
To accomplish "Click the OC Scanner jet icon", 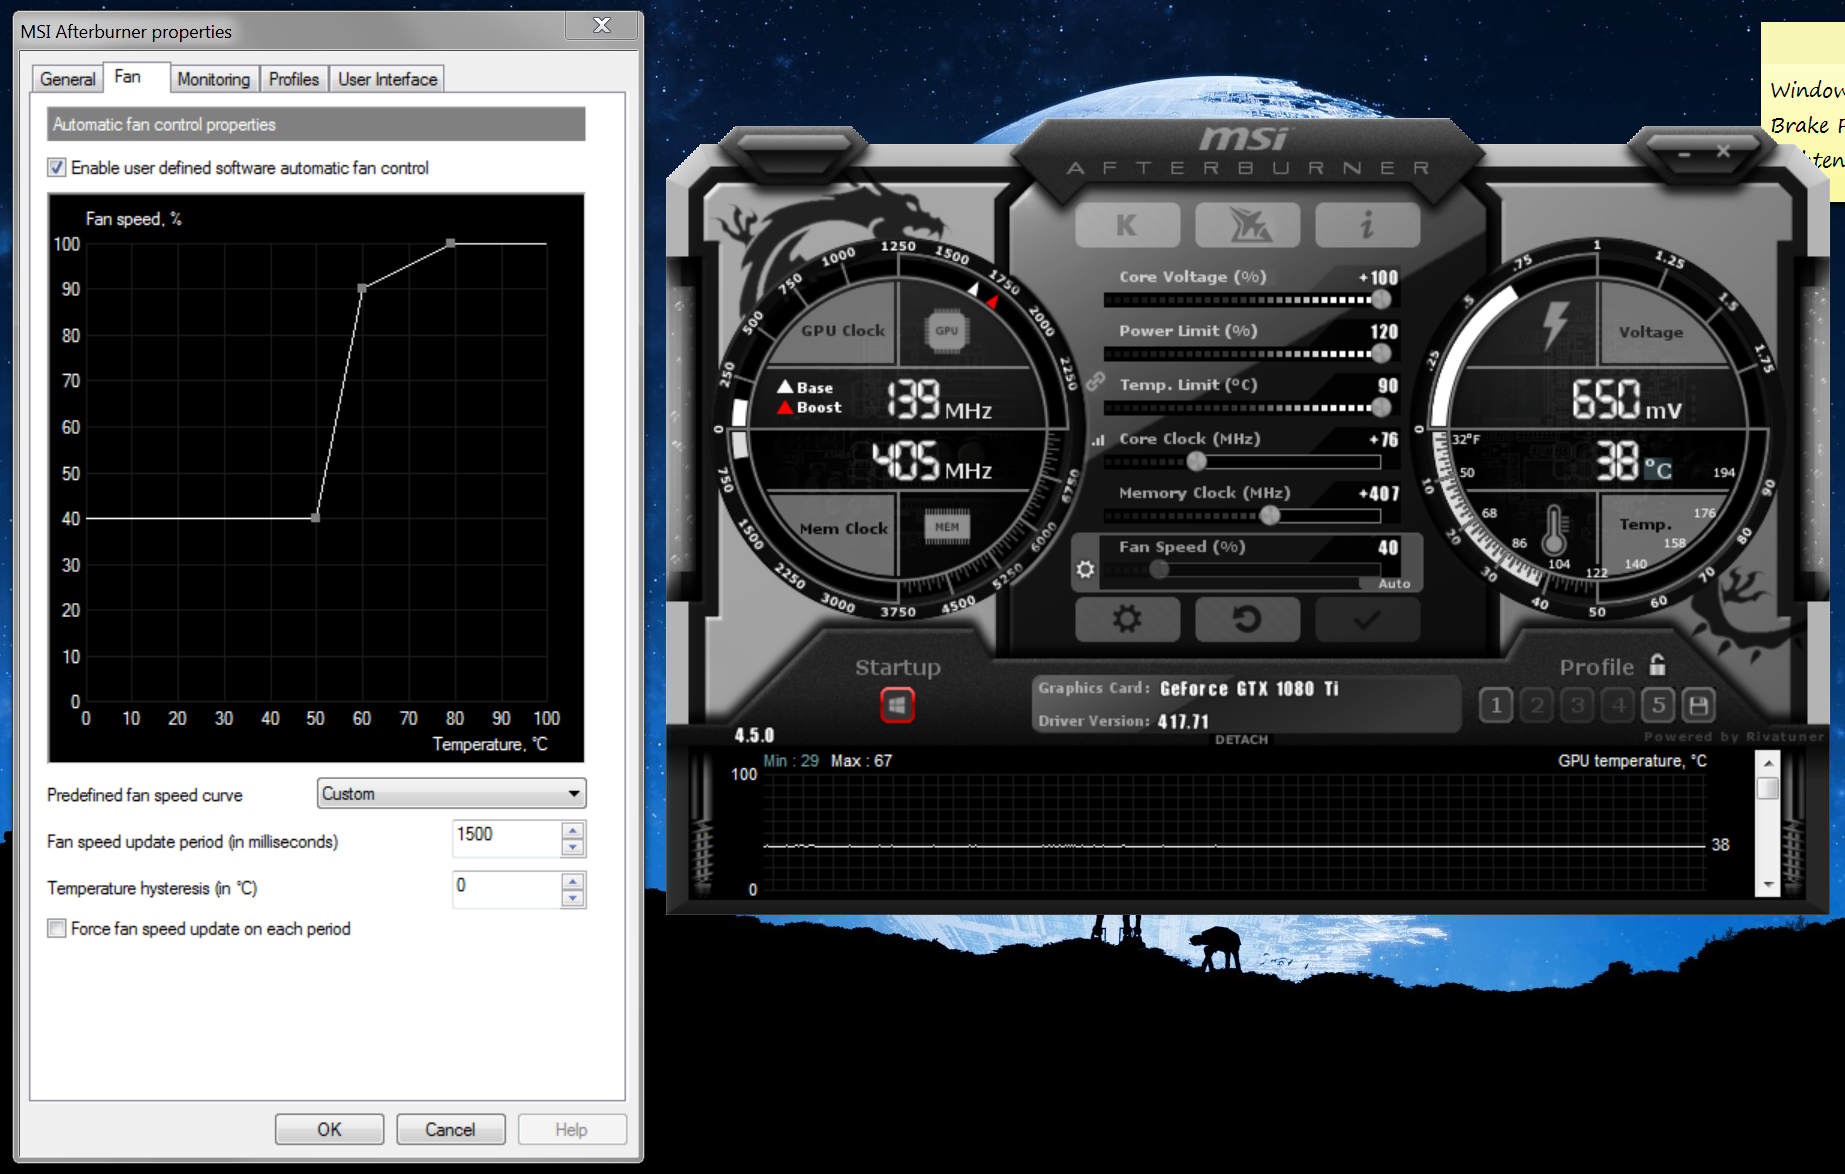I will pyautogui.click(x=1247, y=225).
